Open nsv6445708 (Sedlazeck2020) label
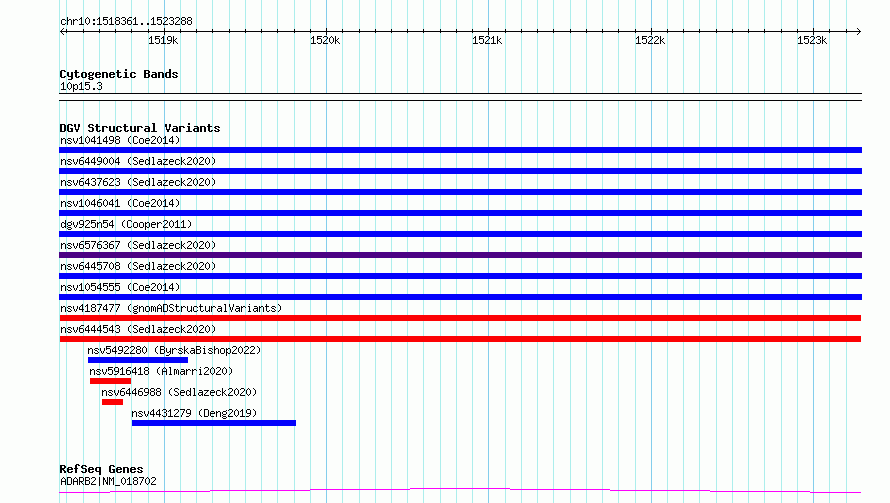890x503 pixels. click(138, 266)
